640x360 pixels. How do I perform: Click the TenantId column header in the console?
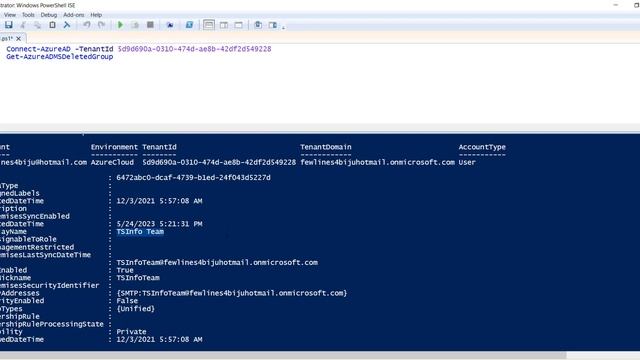tap(159, 147)
